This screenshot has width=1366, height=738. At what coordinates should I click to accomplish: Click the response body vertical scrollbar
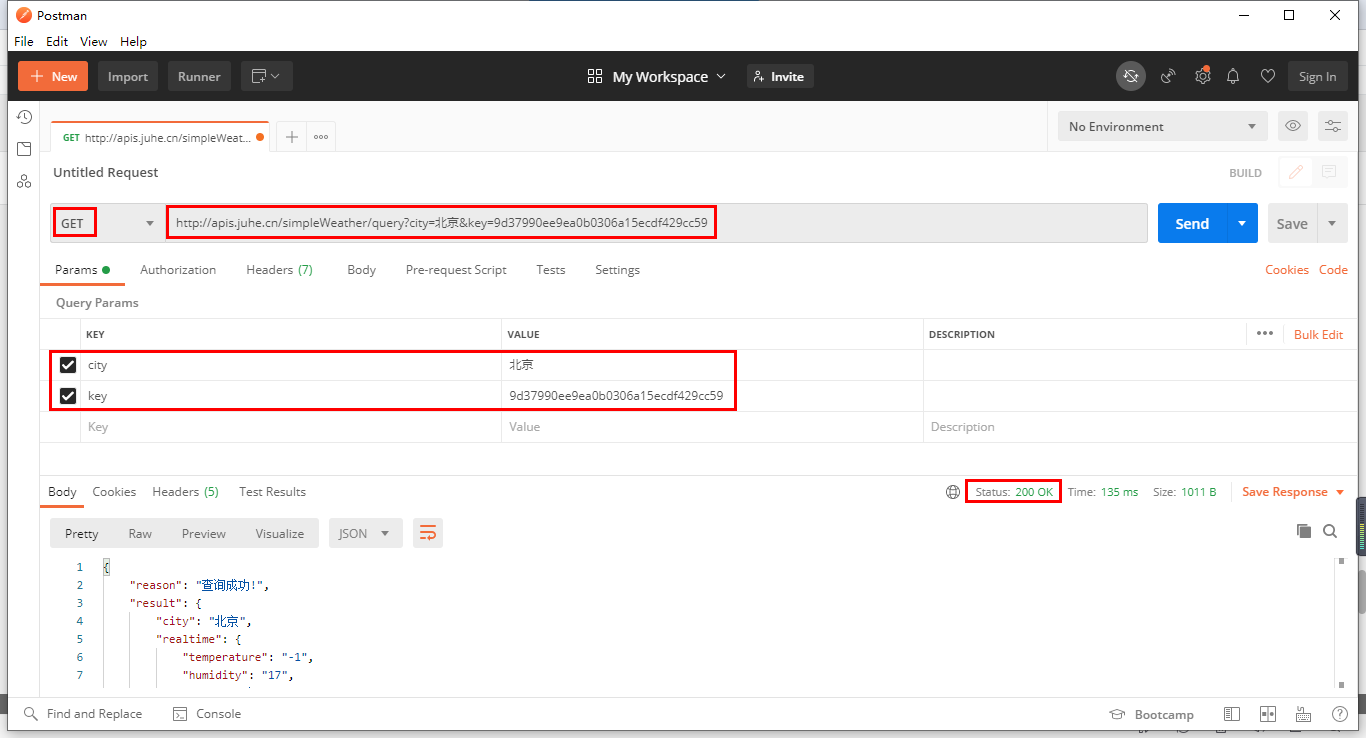[1340, 622]
